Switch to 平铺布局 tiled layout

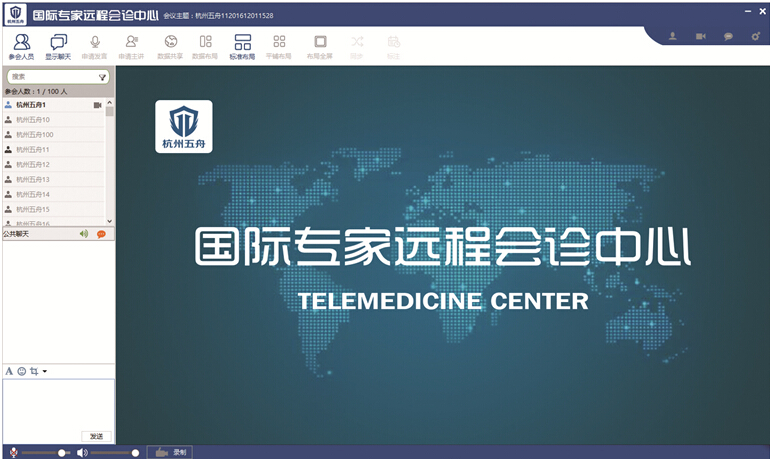(x=279, y=46)
